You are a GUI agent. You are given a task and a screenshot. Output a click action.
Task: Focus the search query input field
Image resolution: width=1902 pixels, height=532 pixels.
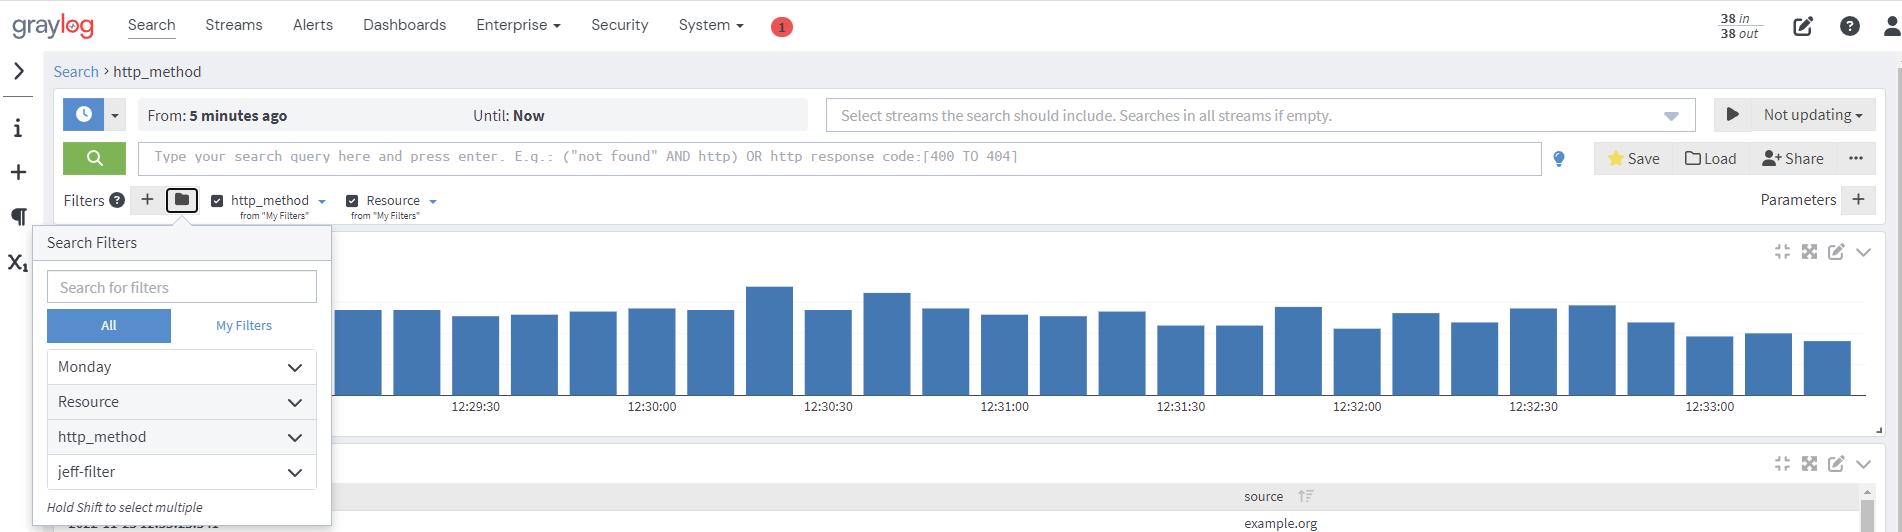(839, 158)
